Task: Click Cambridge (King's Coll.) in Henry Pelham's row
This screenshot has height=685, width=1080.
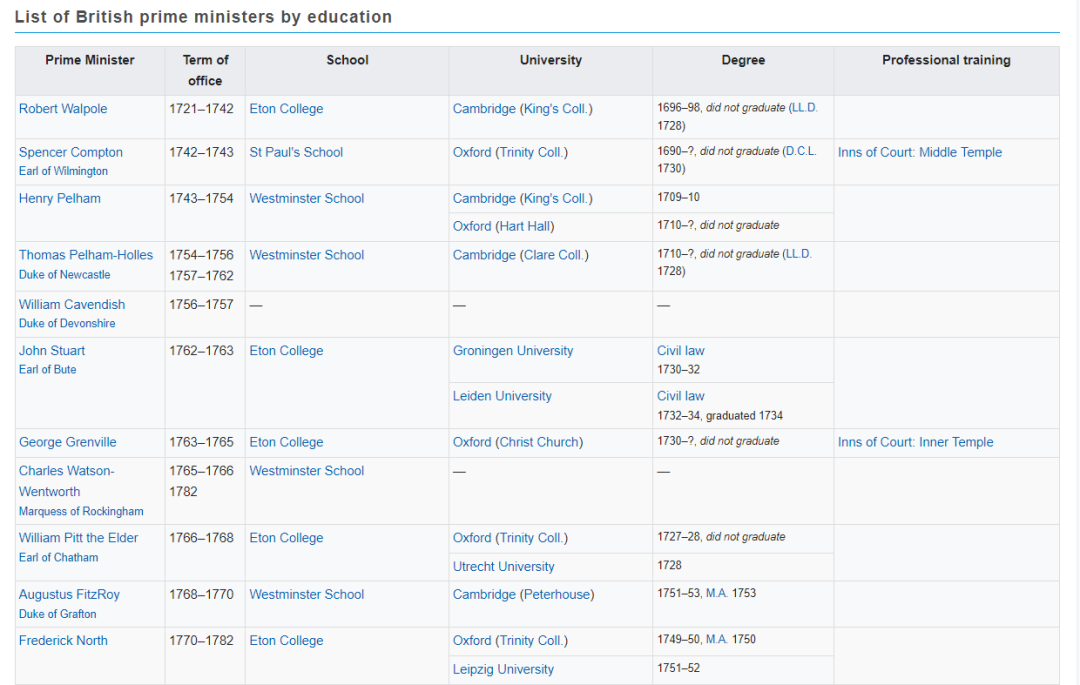Action: [522, 198]
